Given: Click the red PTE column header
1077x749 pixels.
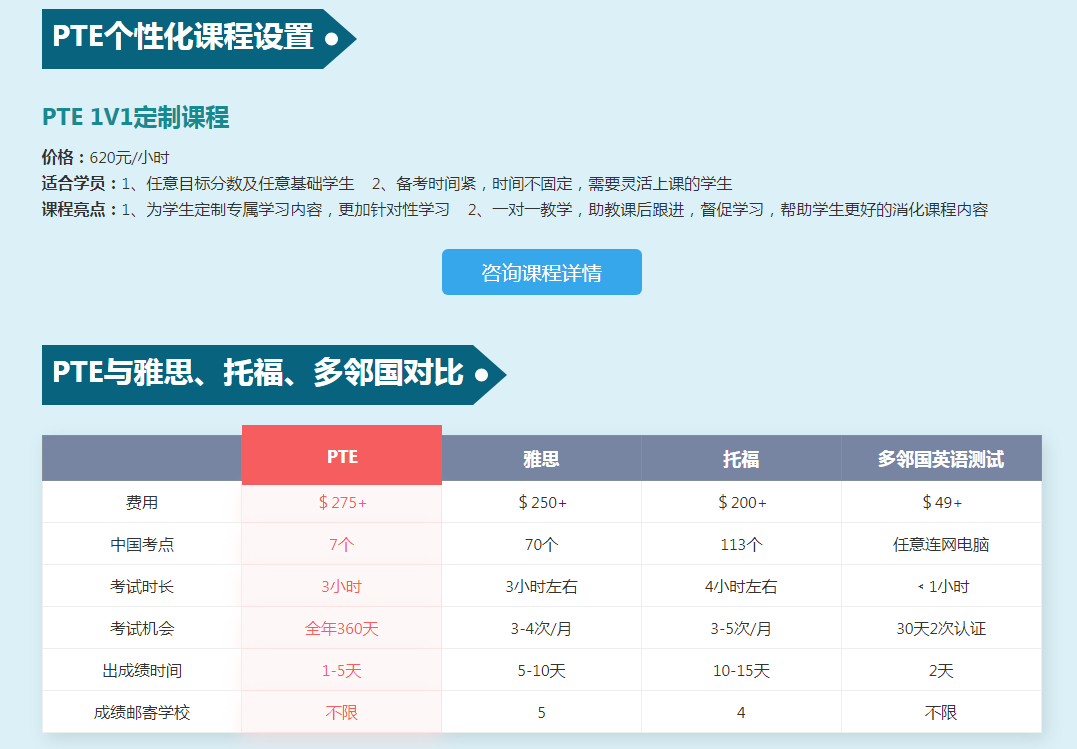Looking at the screenshot, I should (342, 456).
